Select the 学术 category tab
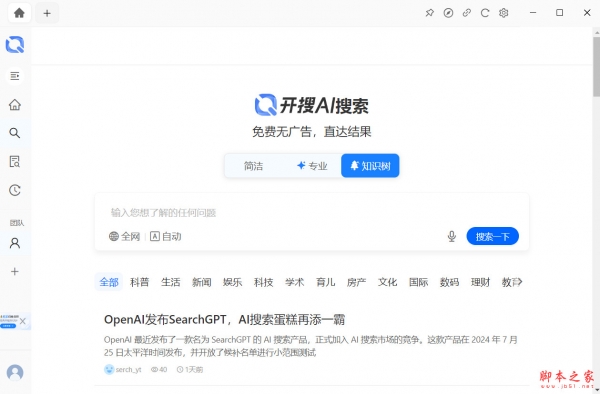Image resolution: width=600 pixels, height=394 pixels. tap(294, 282)
